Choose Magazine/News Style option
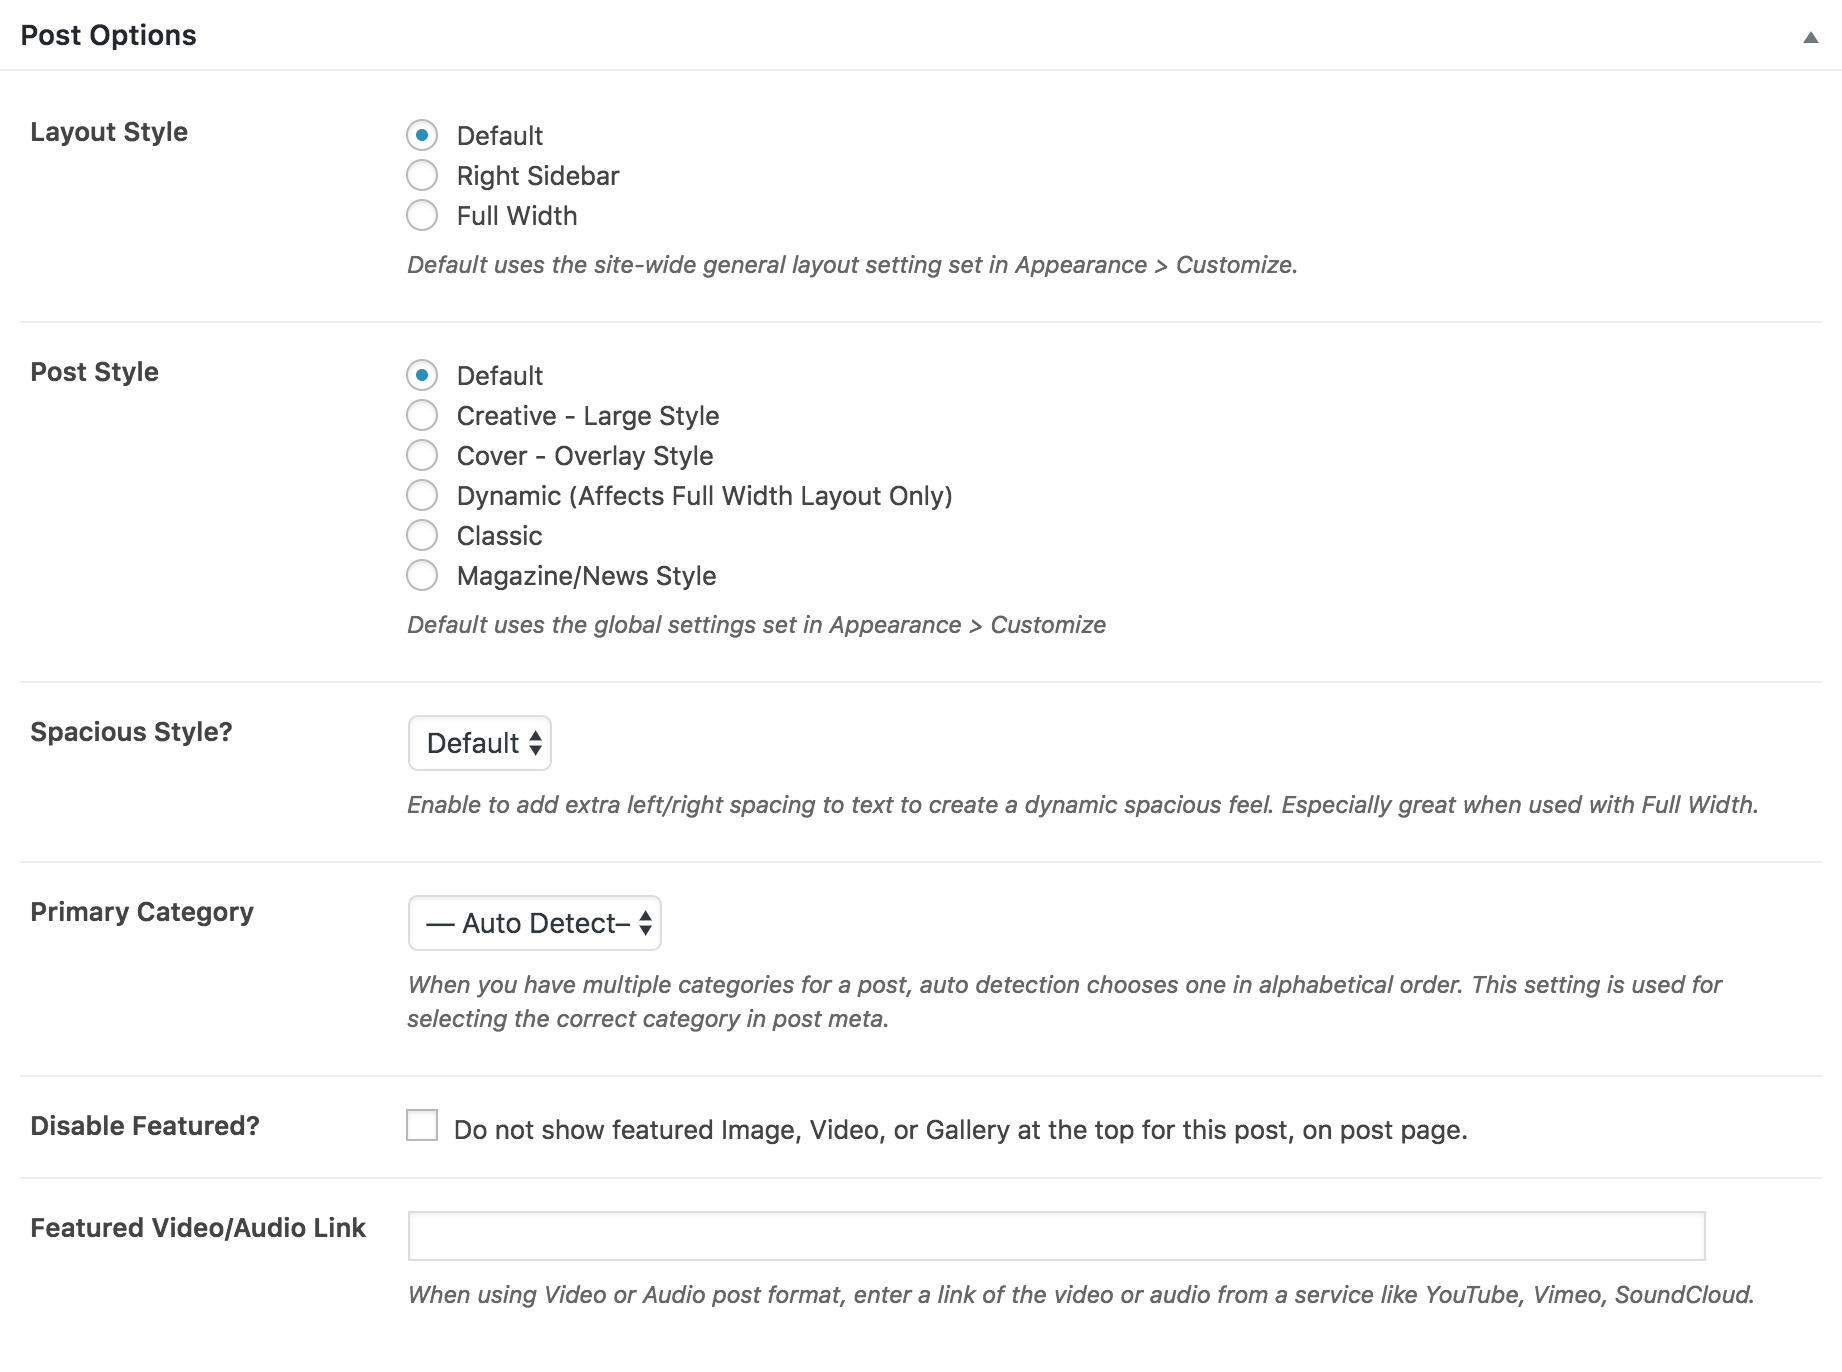The image size is (1842, 1372). (422, 575)
